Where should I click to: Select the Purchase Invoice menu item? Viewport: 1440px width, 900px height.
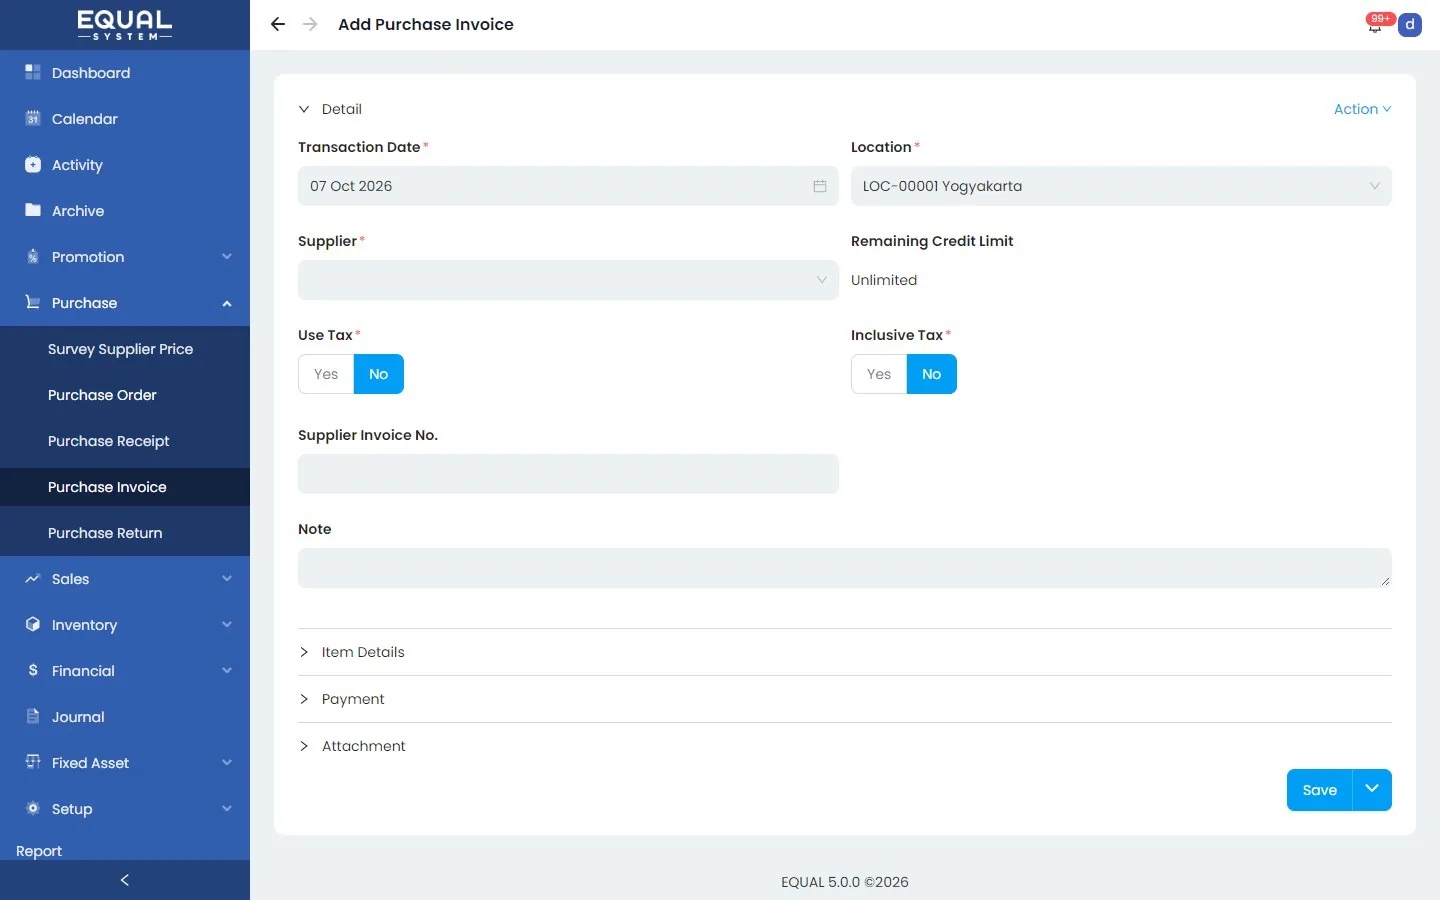(125, 487)
